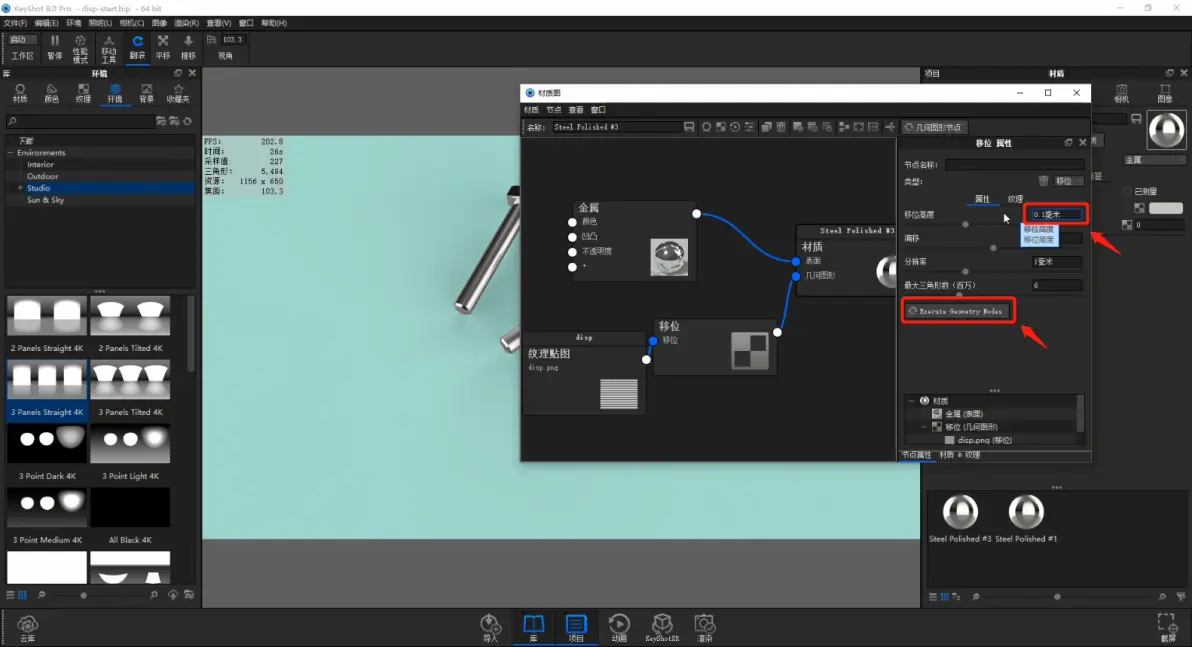
Task: Choose the 3 Panels Tilted 4K environment
Action: 130,380
